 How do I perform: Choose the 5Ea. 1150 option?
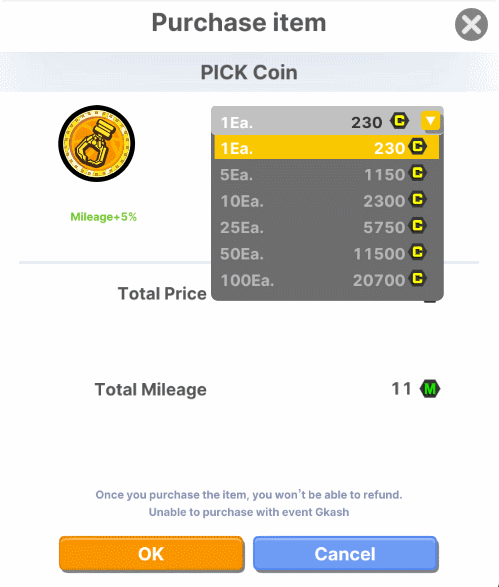coord(326,174)
